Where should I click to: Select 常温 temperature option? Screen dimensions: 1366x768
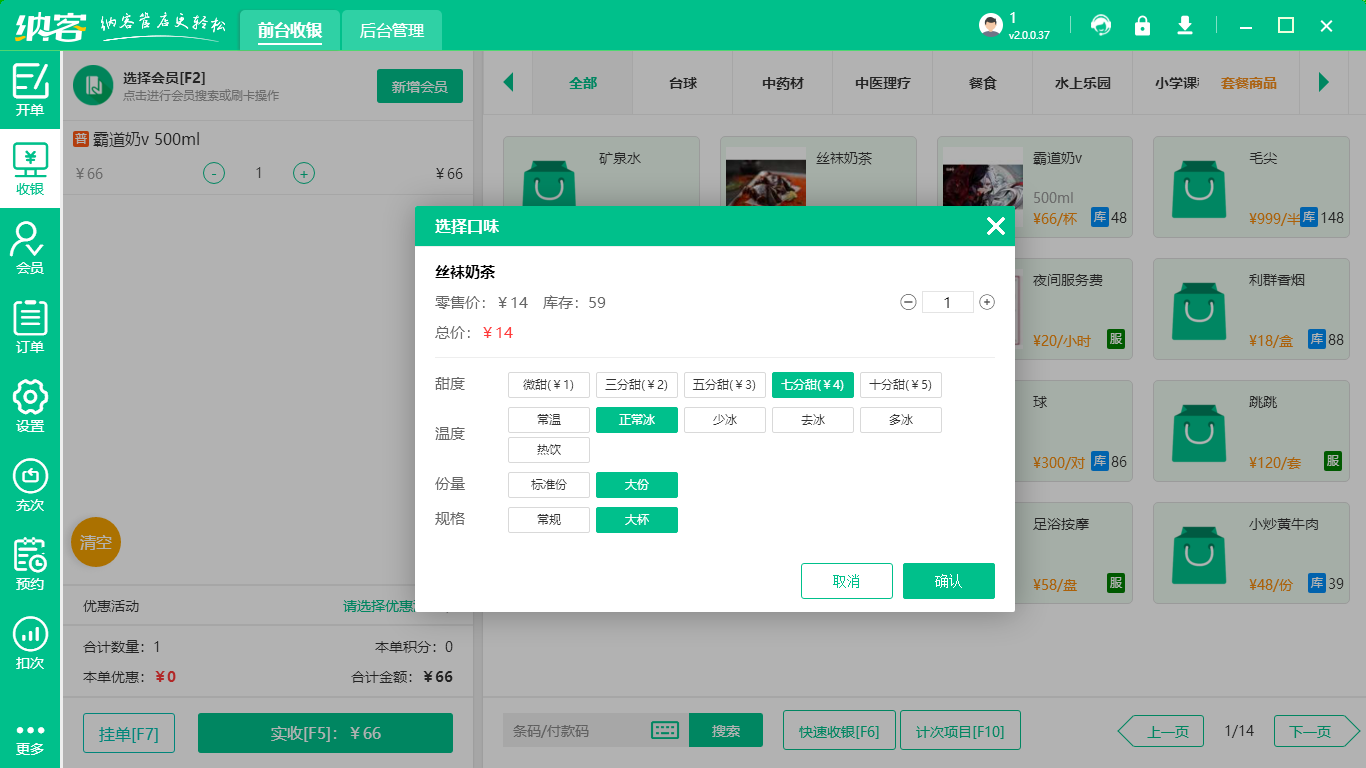click(549, 420)
